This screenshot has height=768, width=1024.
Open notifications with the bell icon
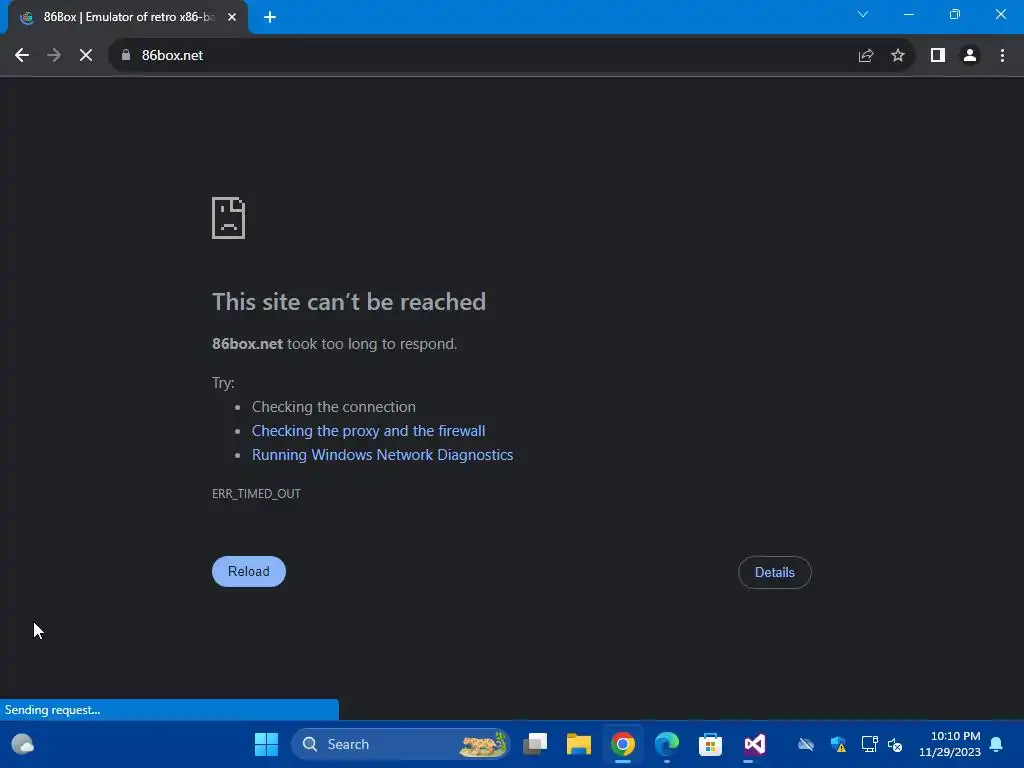tap(997, 744)
